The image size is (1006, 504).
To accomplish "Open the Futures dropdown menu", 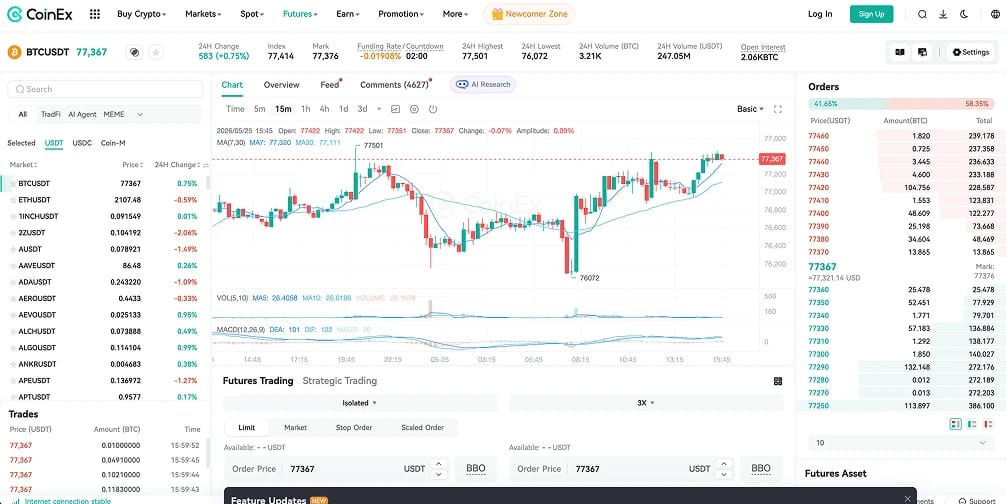I will pyautogui.click(x=300, y=14).
